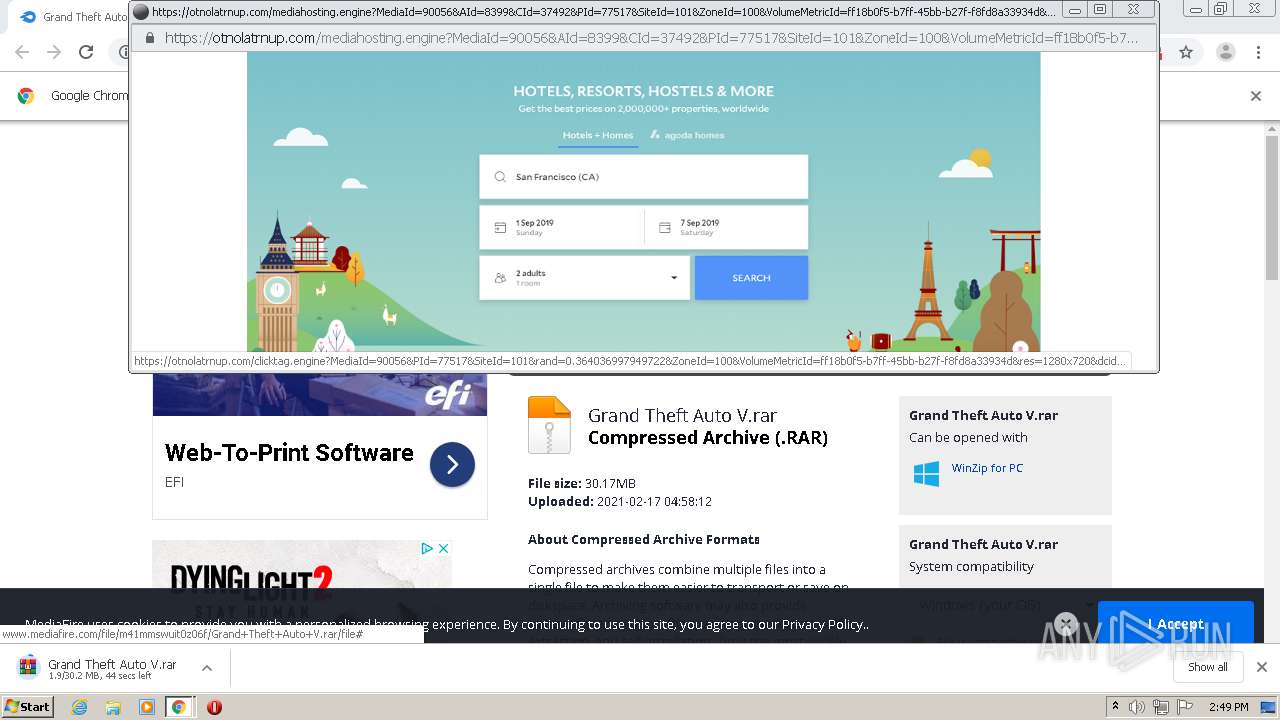The height and width of the screenshot is (720, 1280).
Task: Bookmark page with star icon
Action: pos(1186,52)
